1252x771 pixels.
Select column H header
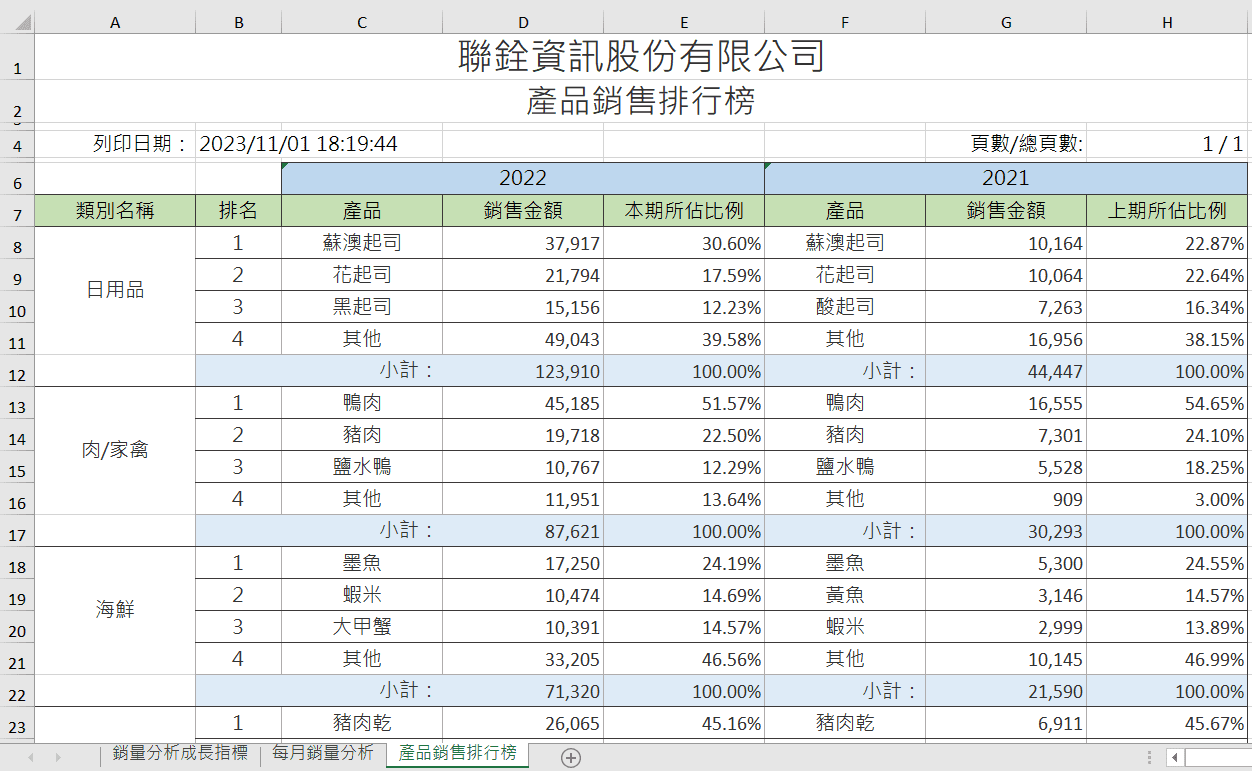(1167, 22)
